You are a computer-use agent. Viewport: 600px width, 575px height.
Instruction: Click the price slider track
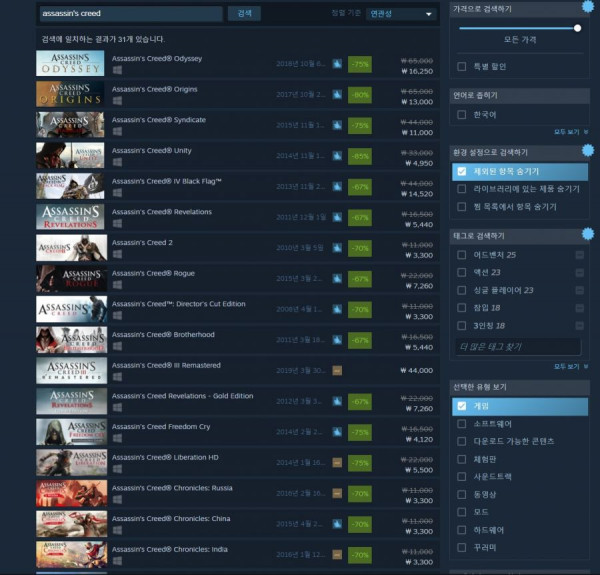tap(518, 28)
